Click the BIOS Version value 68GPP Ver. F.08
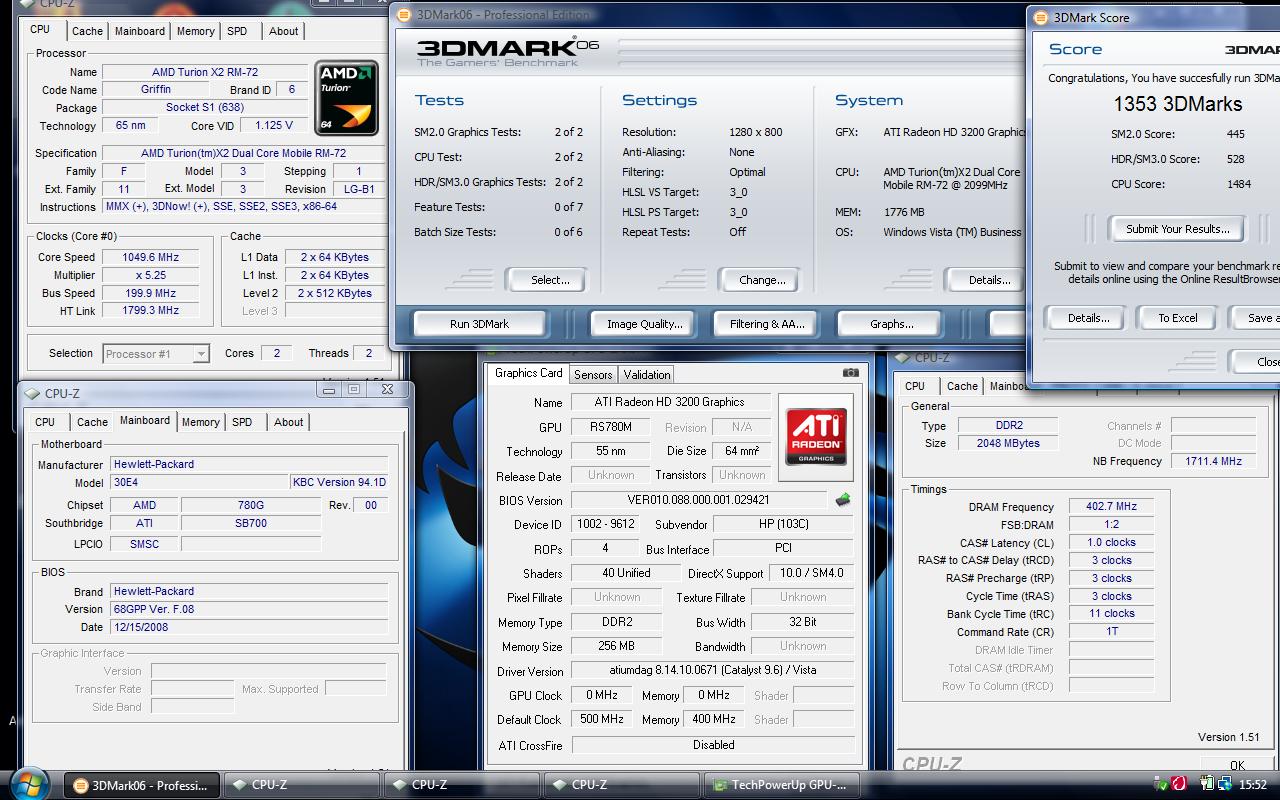The image size is (1280, 800). 249,608
